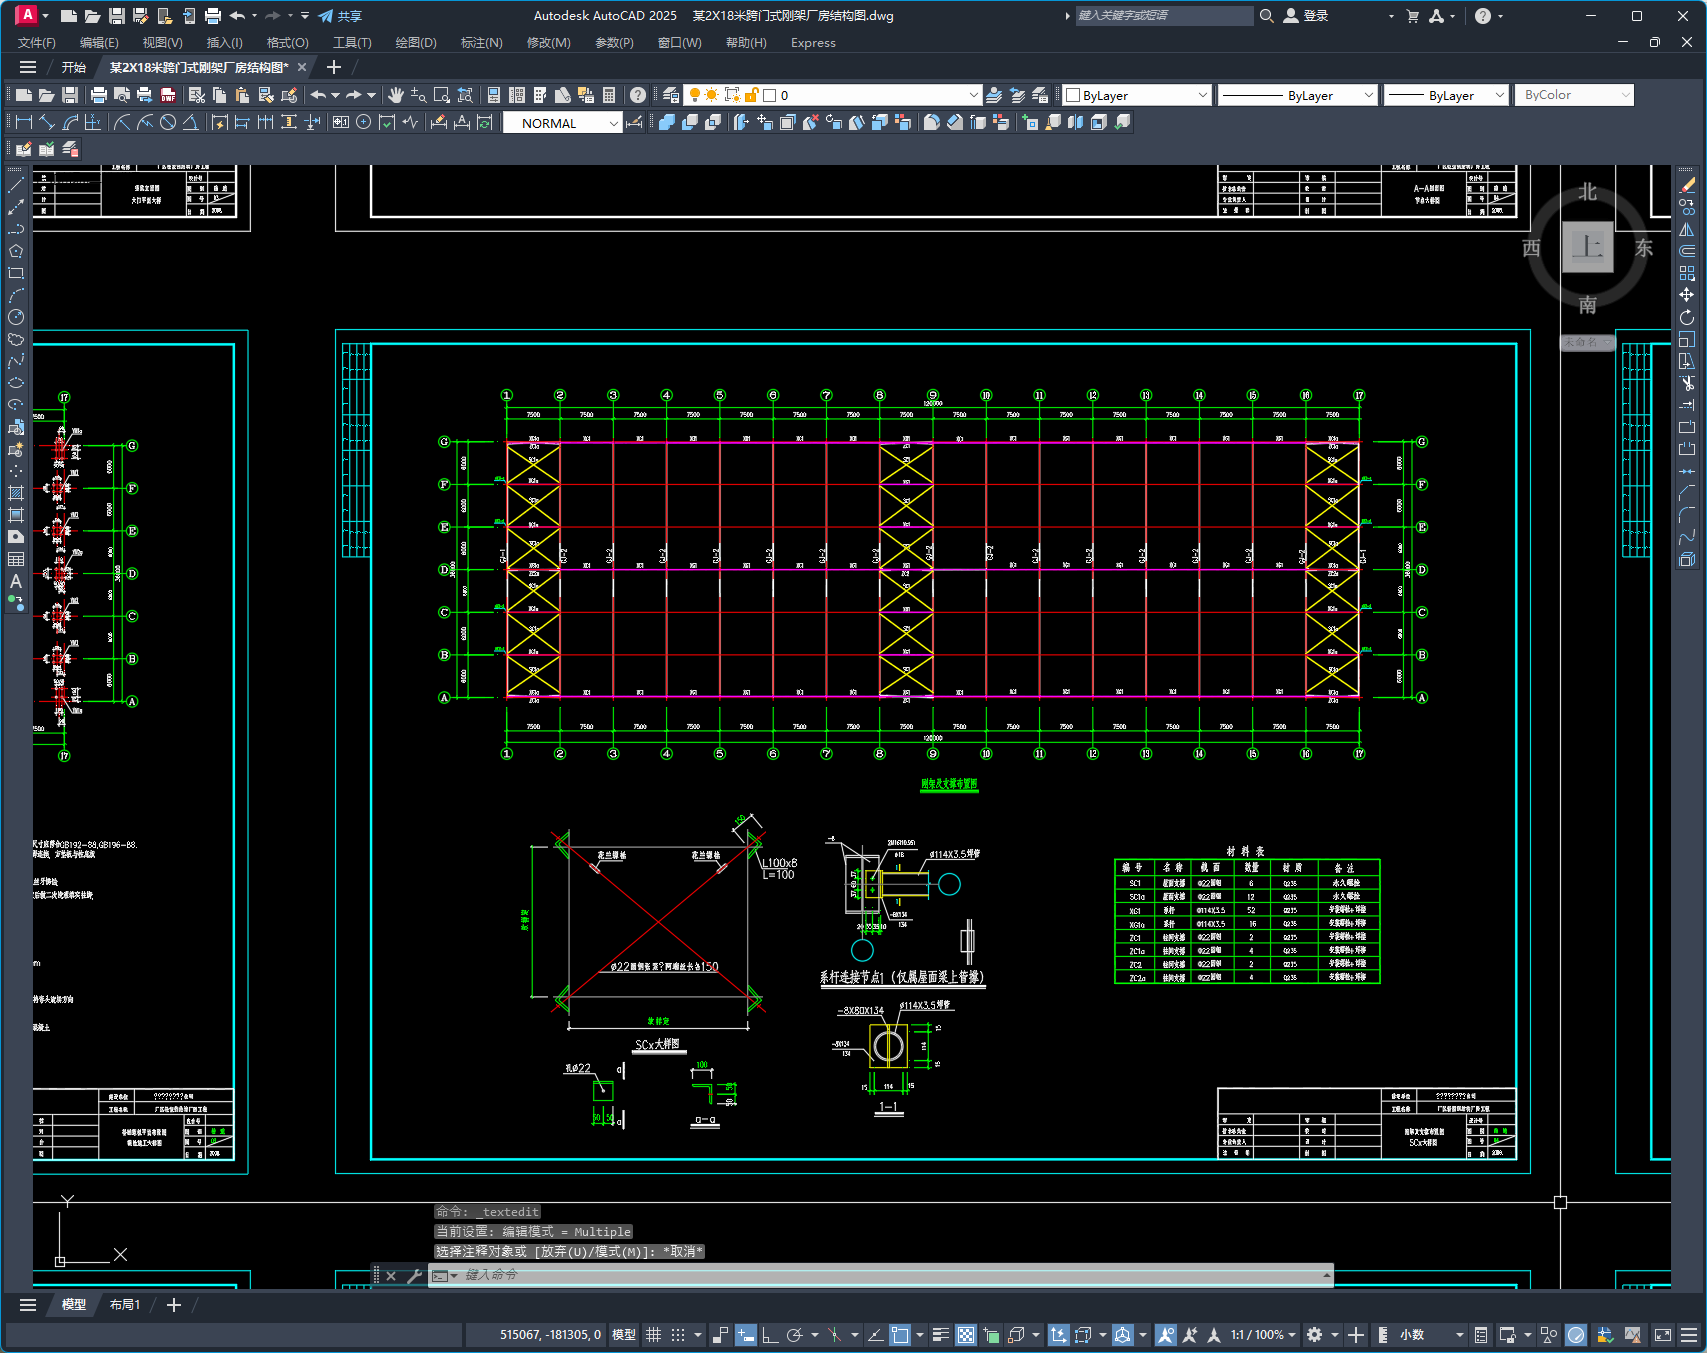Click the DWF publish icon
This screenshot has height=1353, width=1707.
tap(168, 95)
